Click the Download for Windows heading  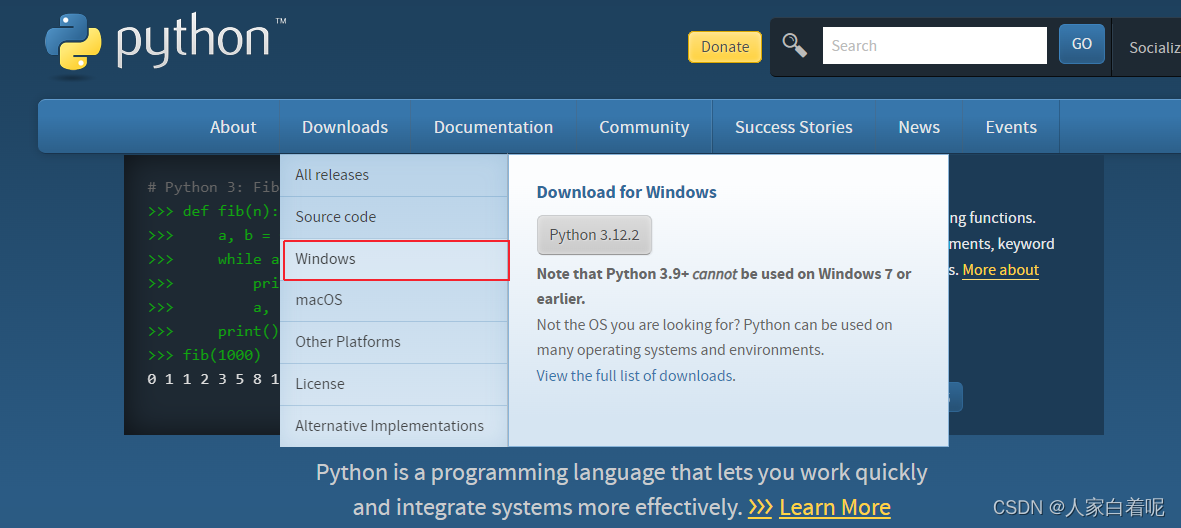pyautogui.click(x=627, y=192)
